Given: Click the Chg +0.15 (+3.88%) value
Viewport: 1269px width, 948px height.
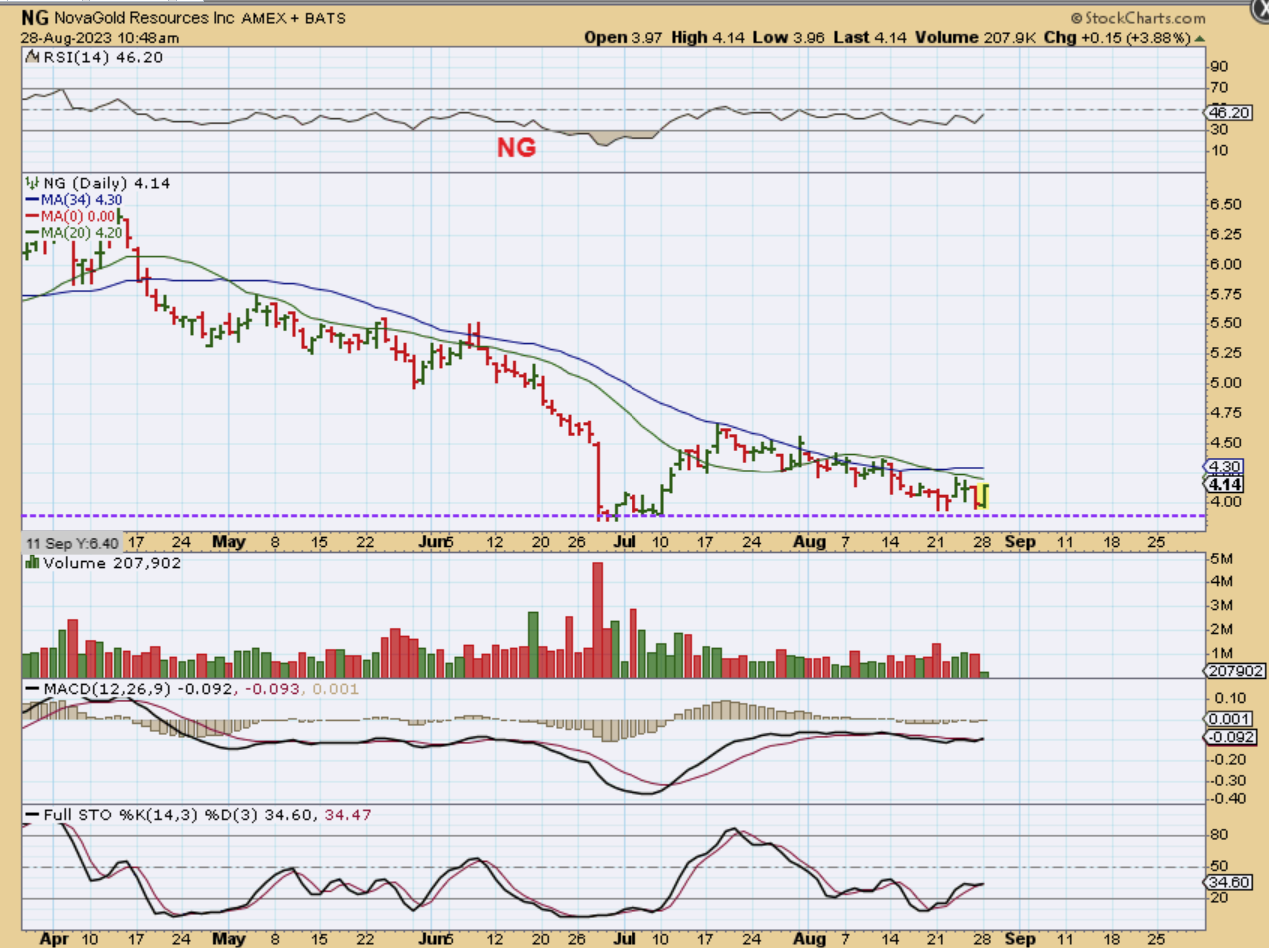Looking at the screenshot, I should (1115, 38).
